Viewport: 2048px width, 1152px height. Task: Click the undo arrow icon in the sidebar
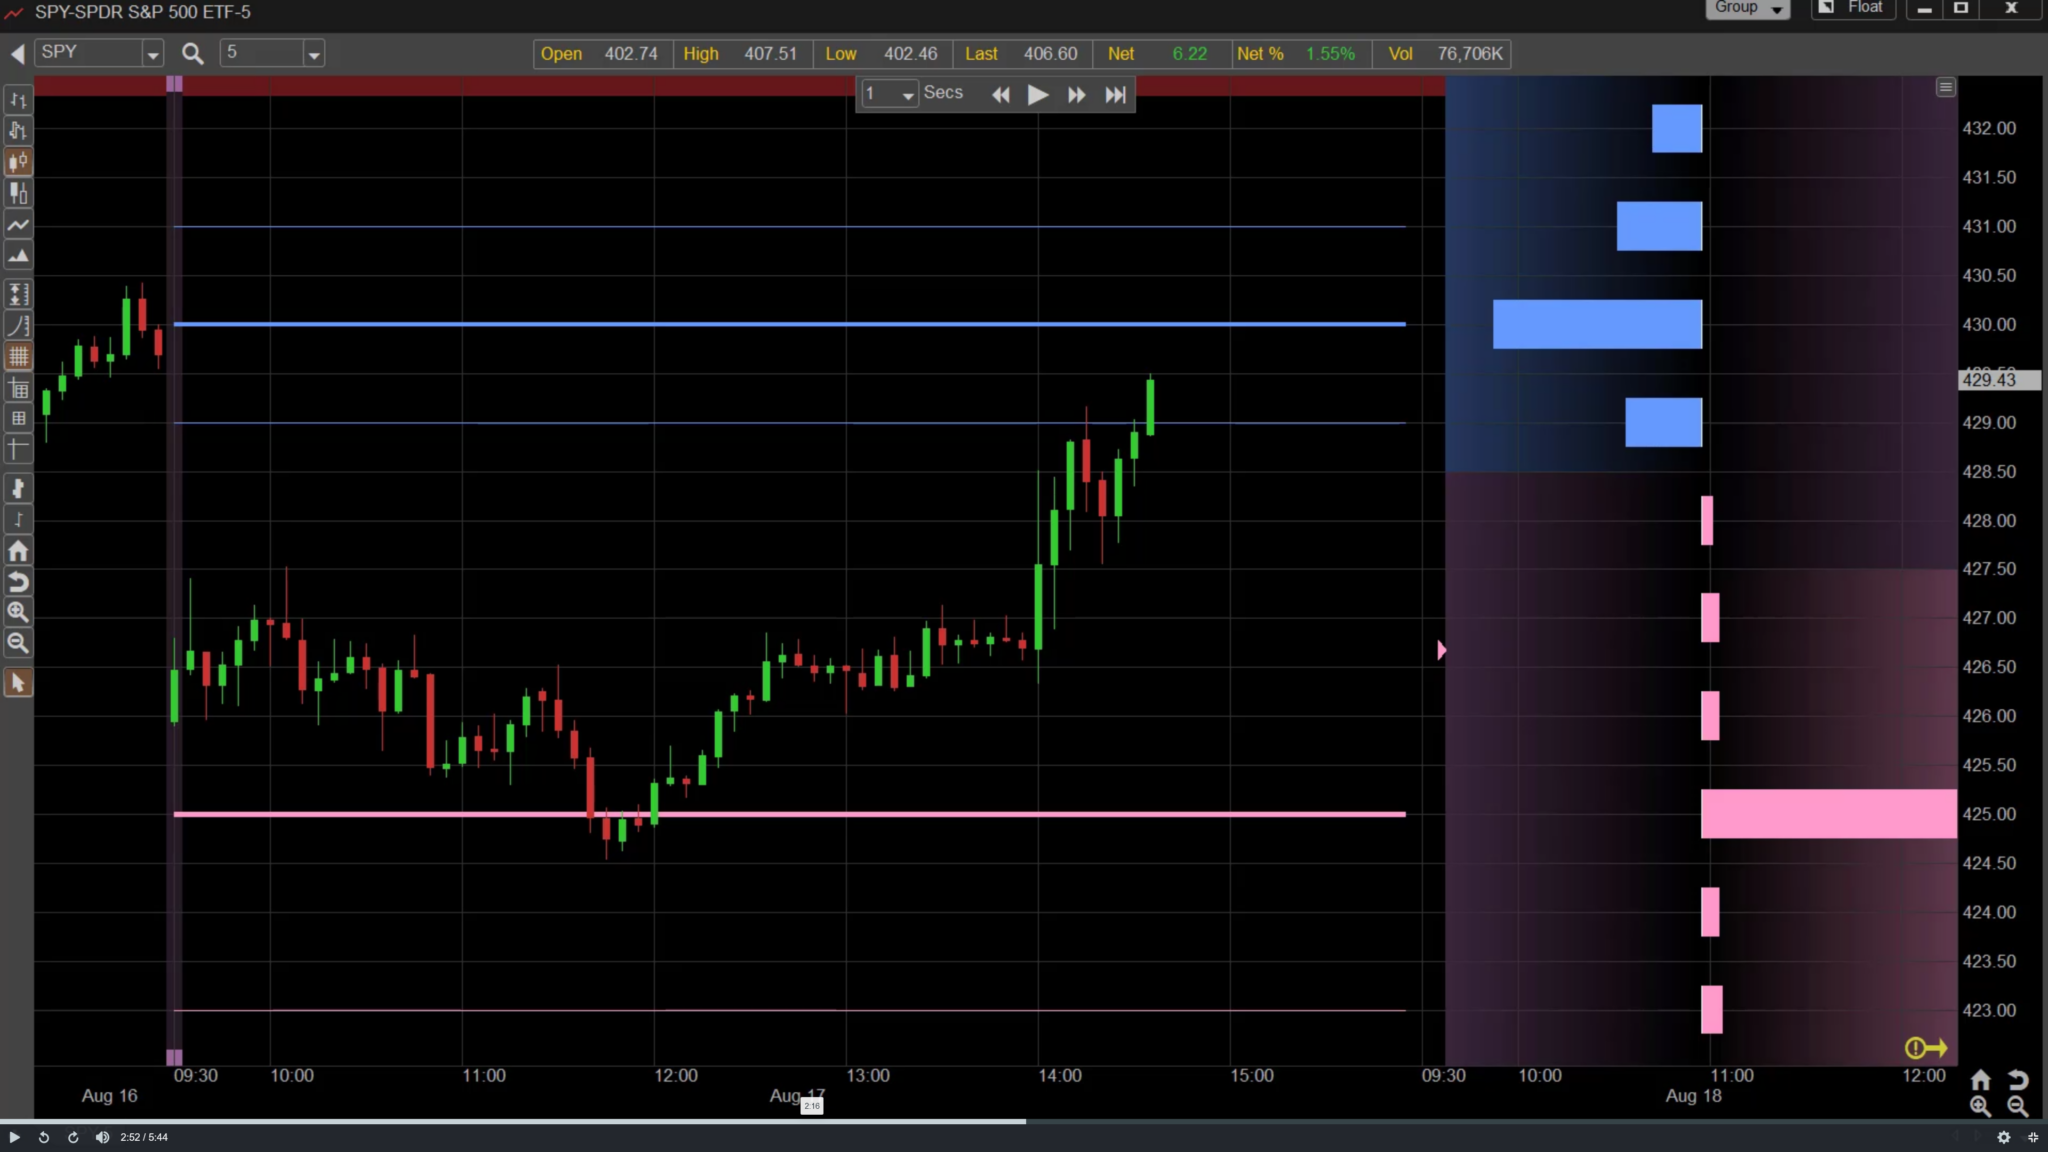point(18,581)
